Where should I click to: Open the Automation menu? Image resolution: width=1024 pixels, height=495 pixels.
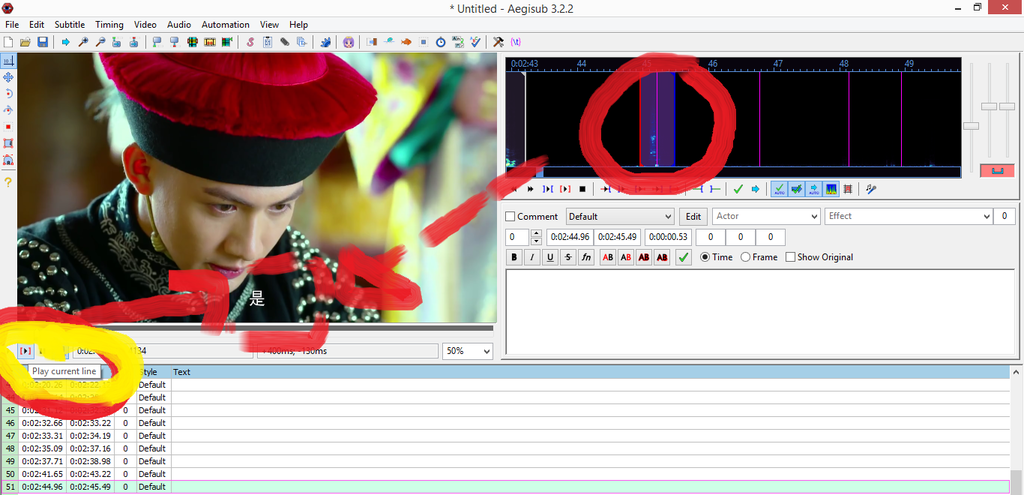(x=225, y=24)
